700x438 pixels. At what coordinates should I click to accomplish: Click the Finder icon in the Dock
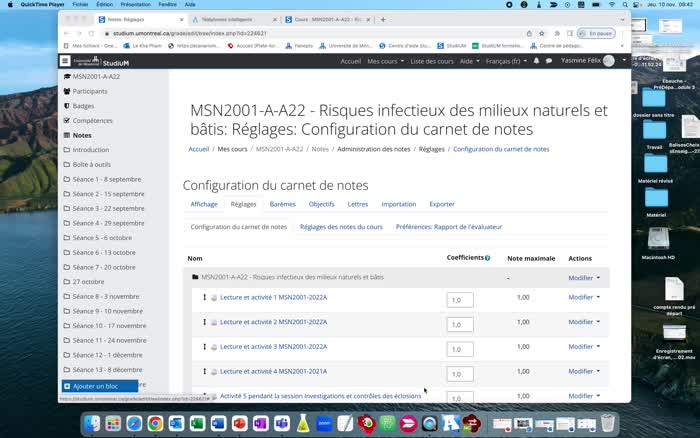pos(92,423)
